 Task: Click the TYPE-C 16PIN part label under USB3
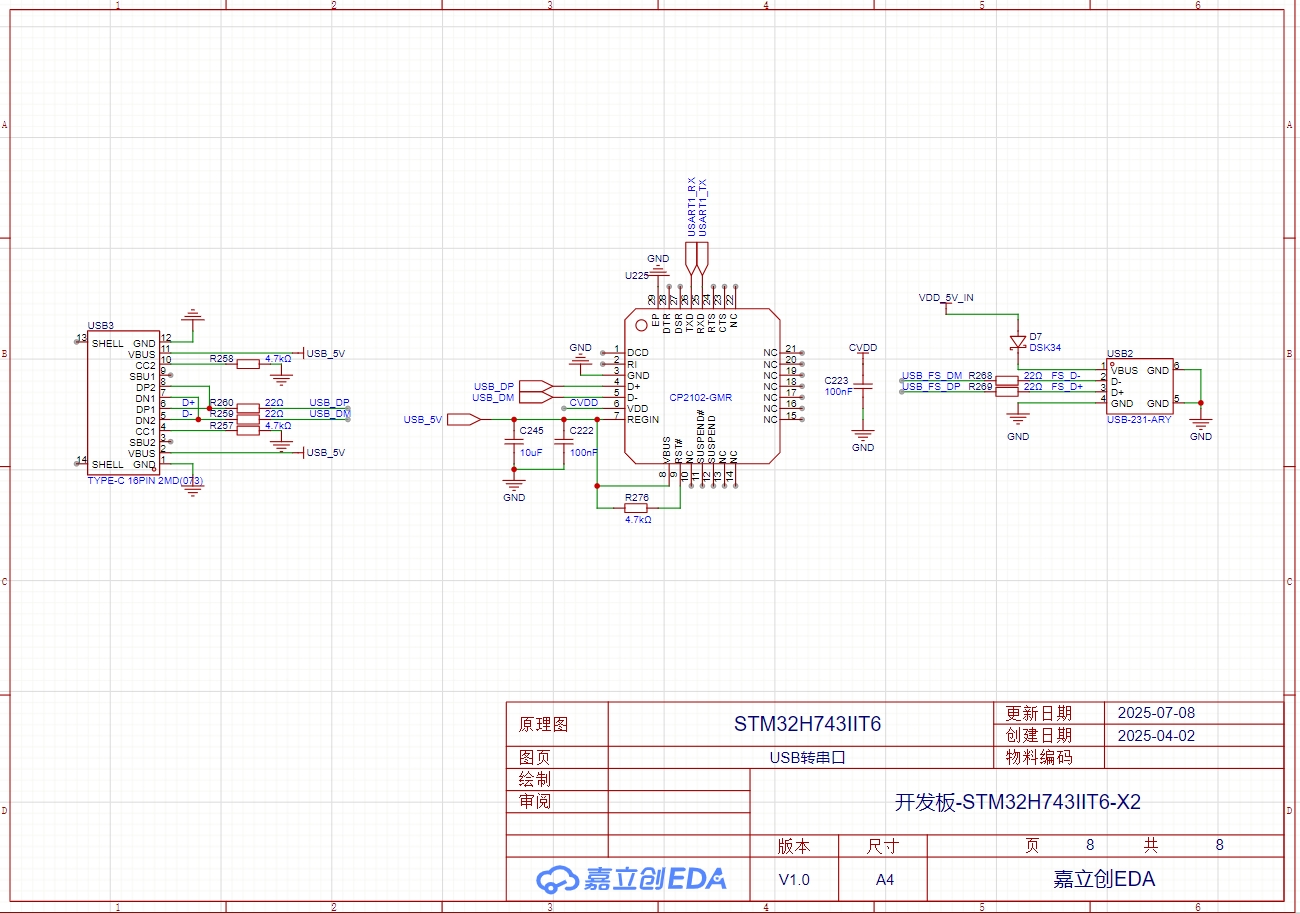[x=146, y=481]
